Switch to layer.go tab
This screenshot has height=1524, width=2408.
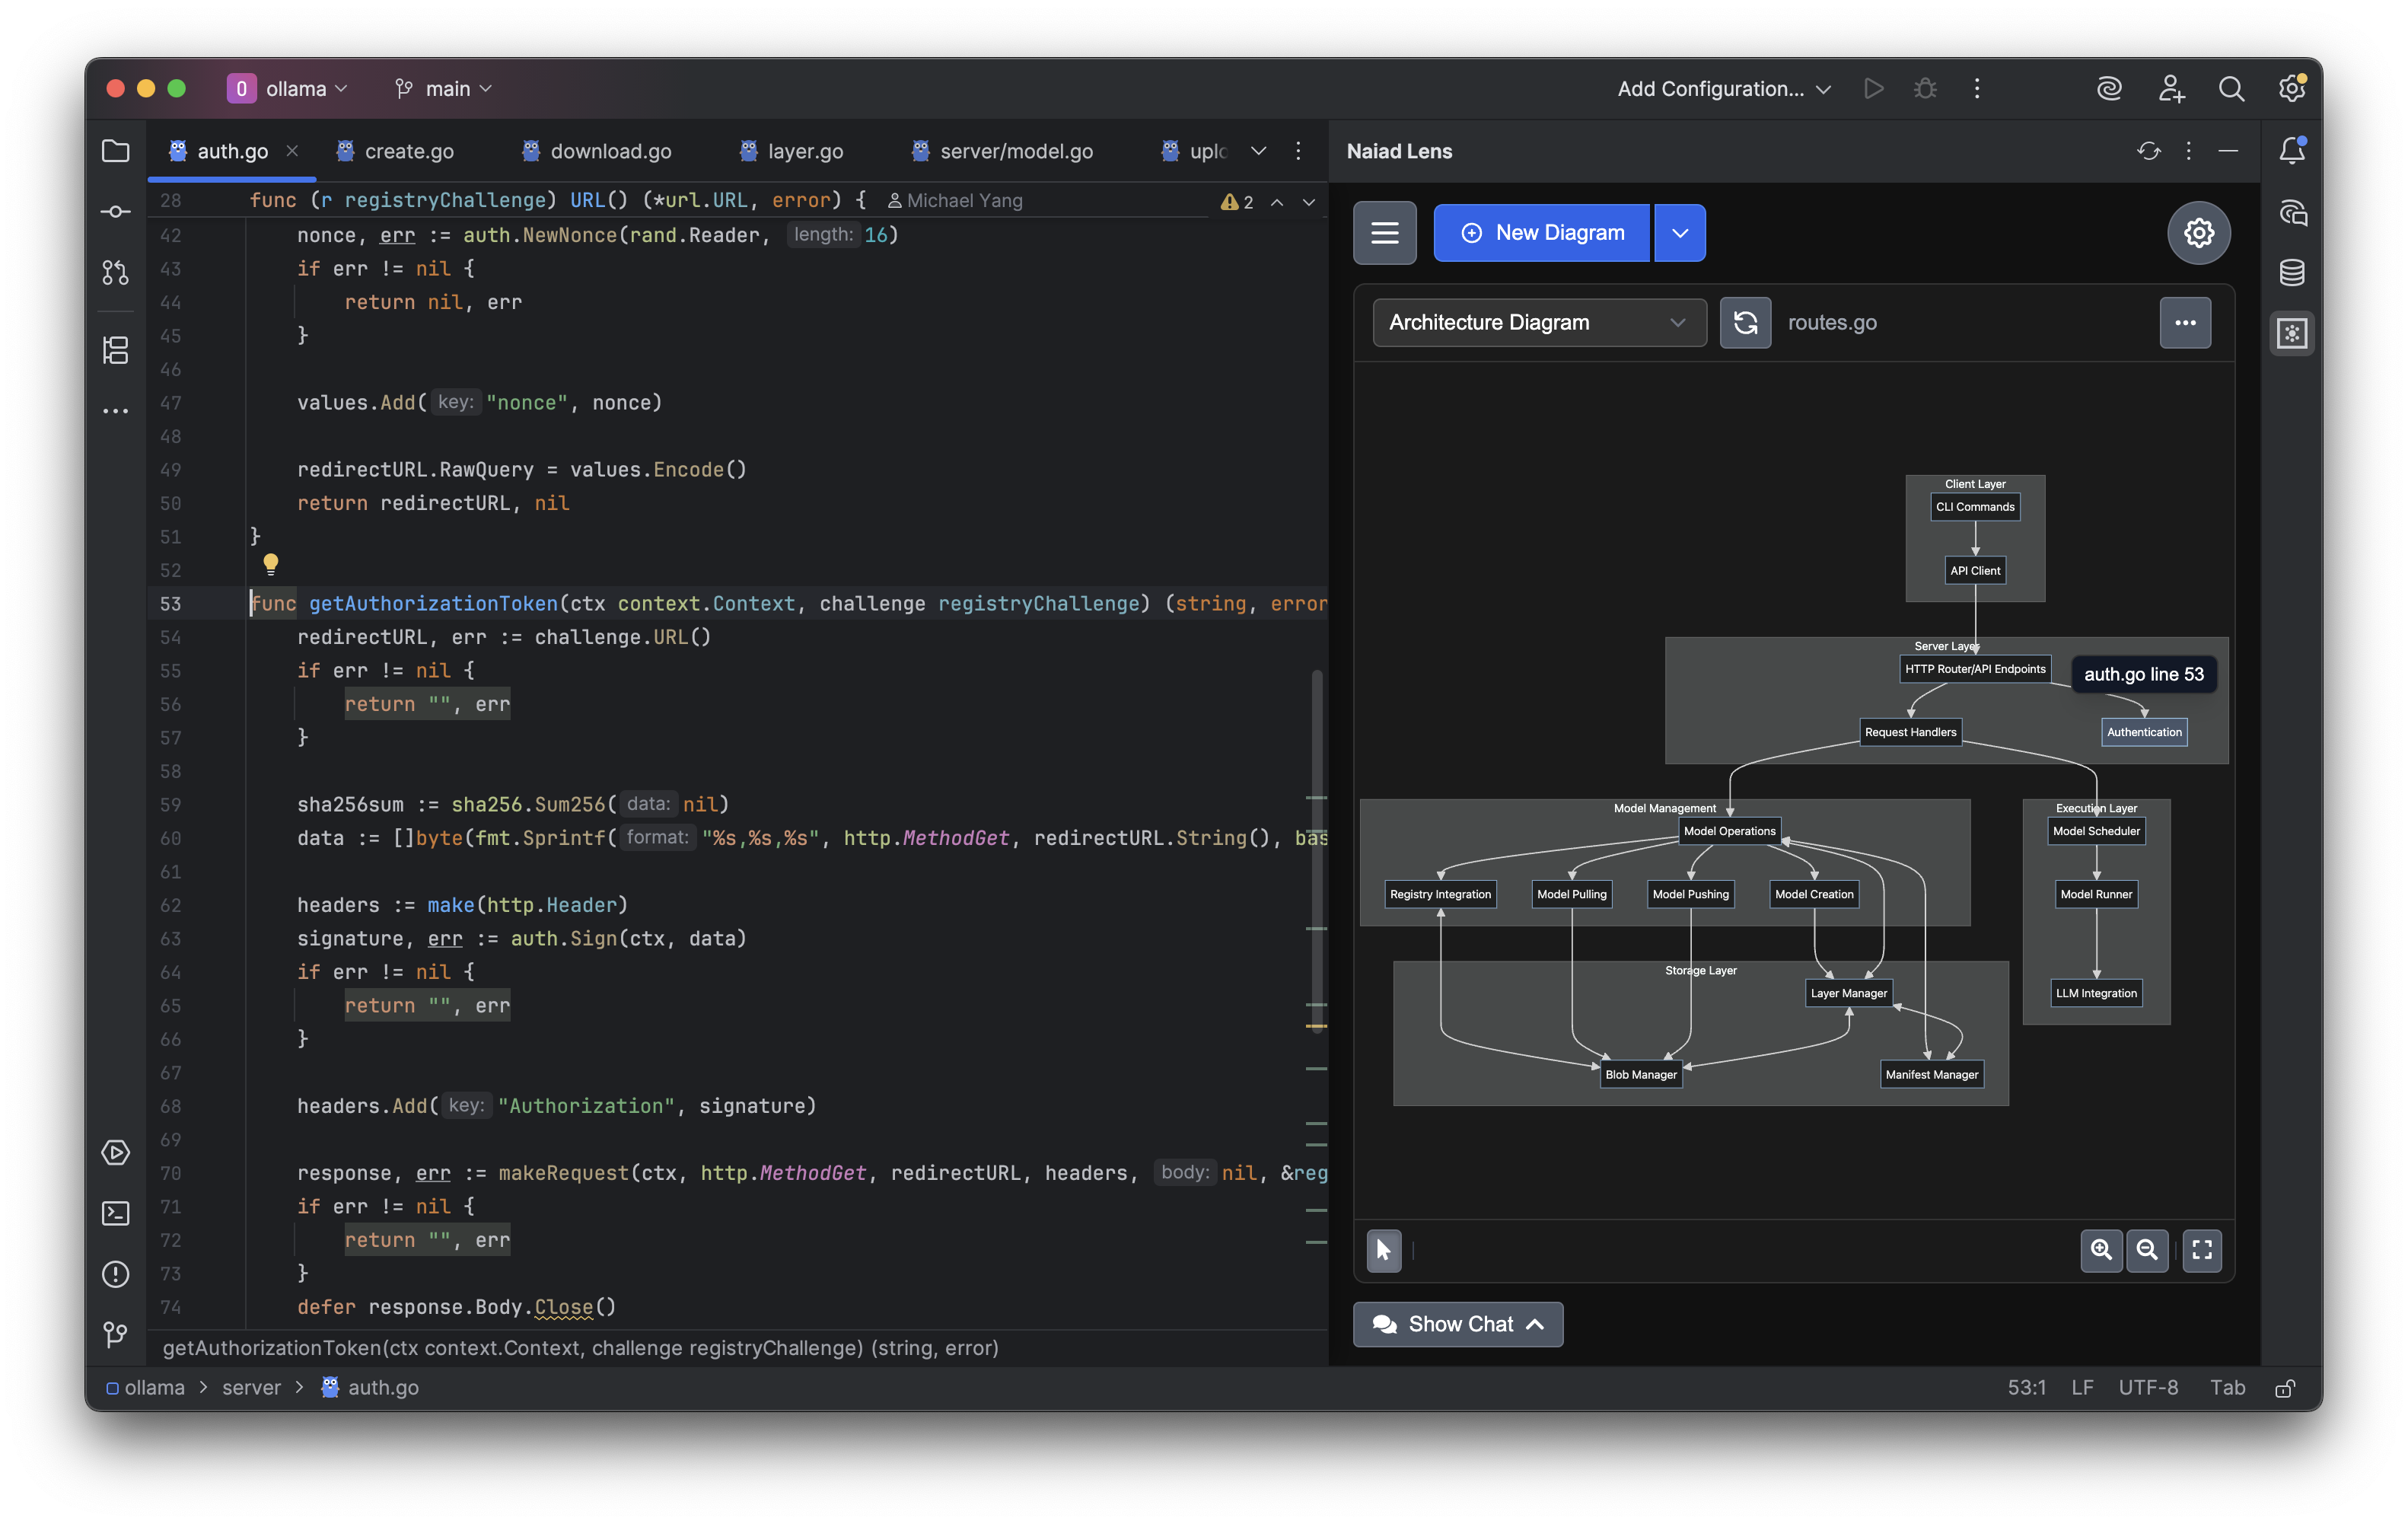792,151
